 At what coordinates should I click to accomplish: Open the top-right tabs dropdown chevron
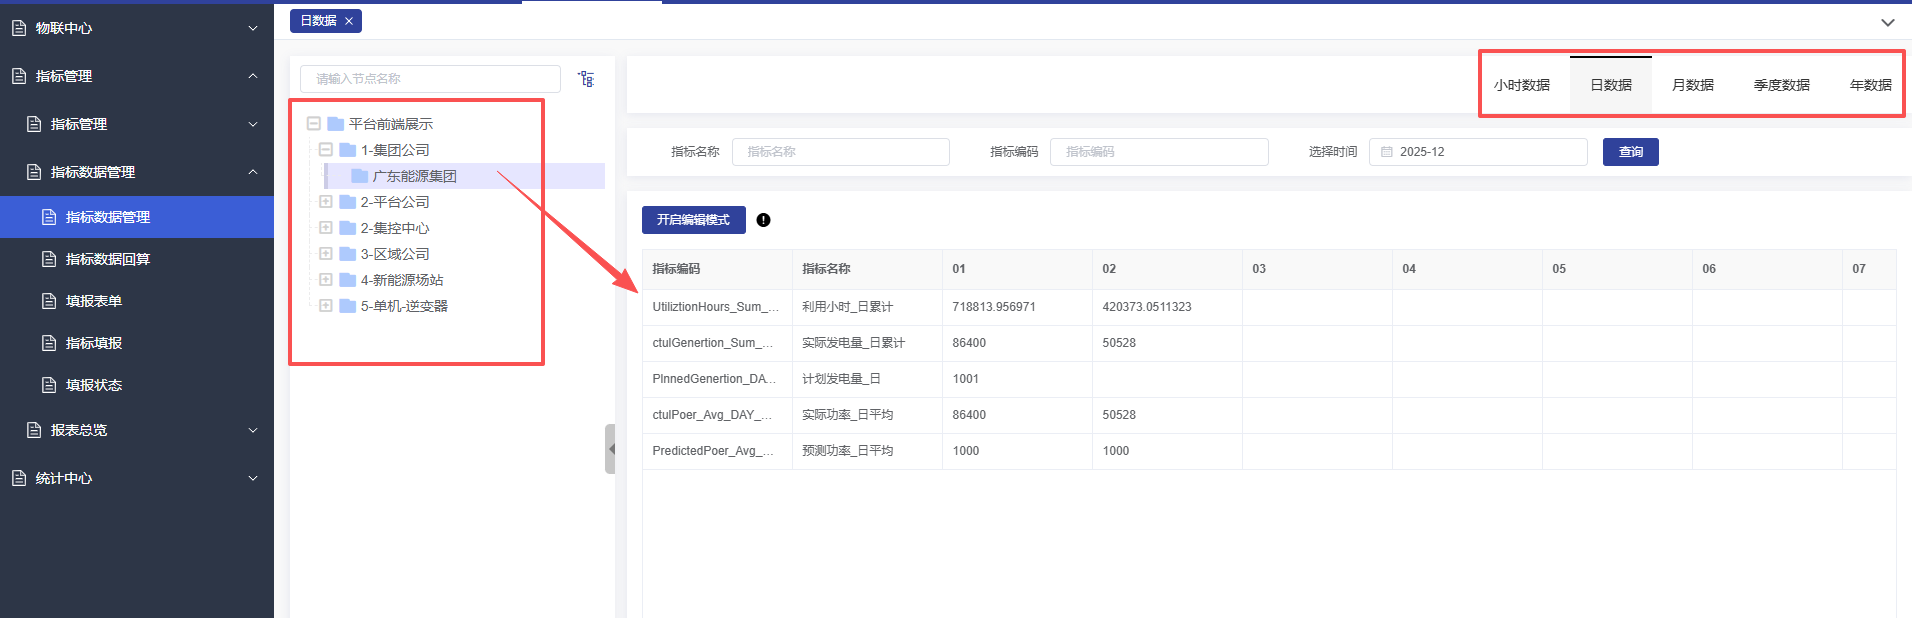click(1887, 22)
